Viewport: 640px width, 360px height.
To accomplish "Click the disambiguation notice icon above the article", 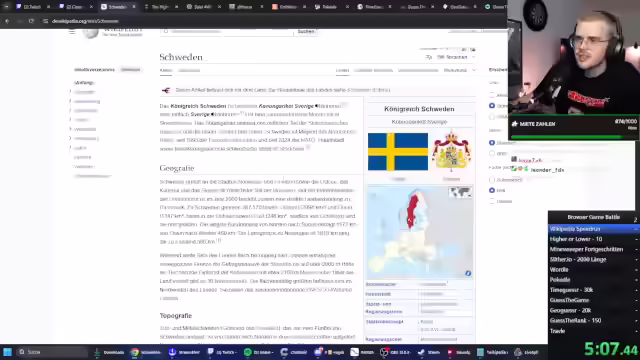I will click(166, 90).
